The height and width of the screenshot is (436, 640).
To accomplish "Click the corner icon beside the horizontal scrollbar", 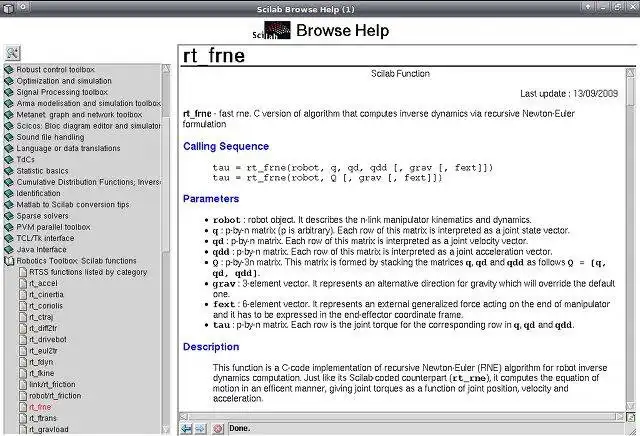I will [631, 417].
